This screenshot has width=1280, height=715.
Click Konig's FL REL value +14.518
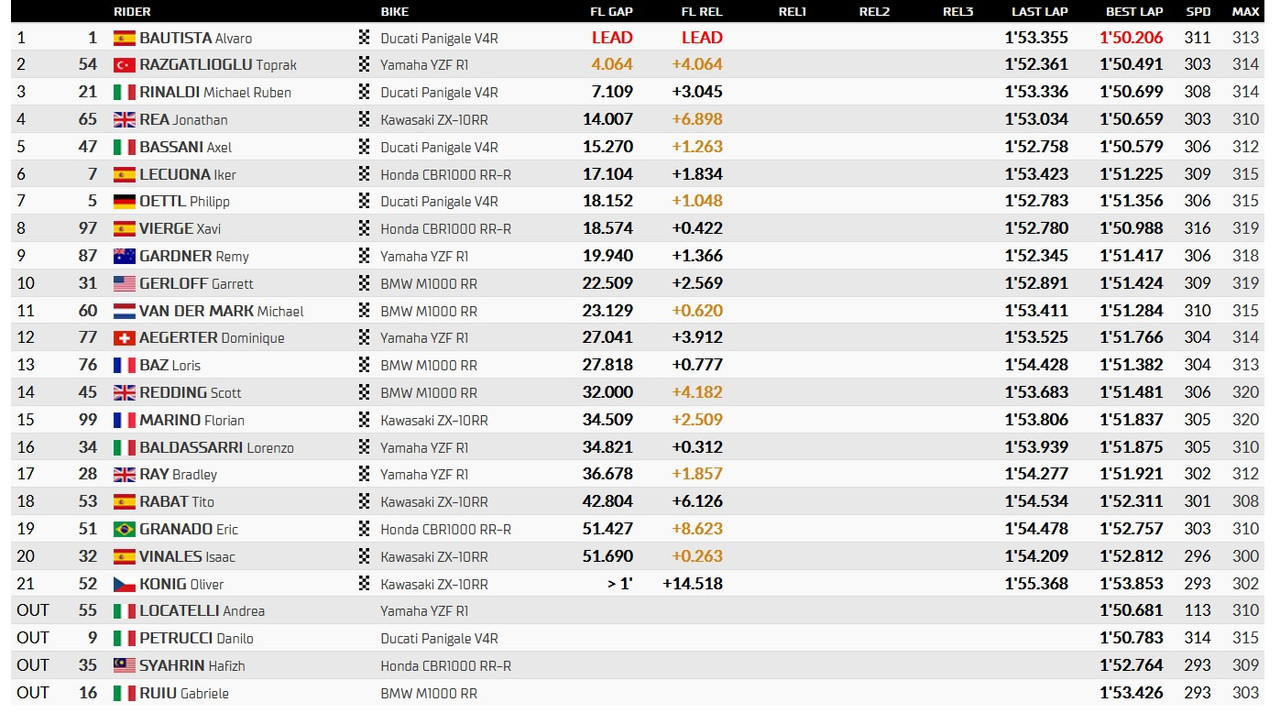pos(693,584)
